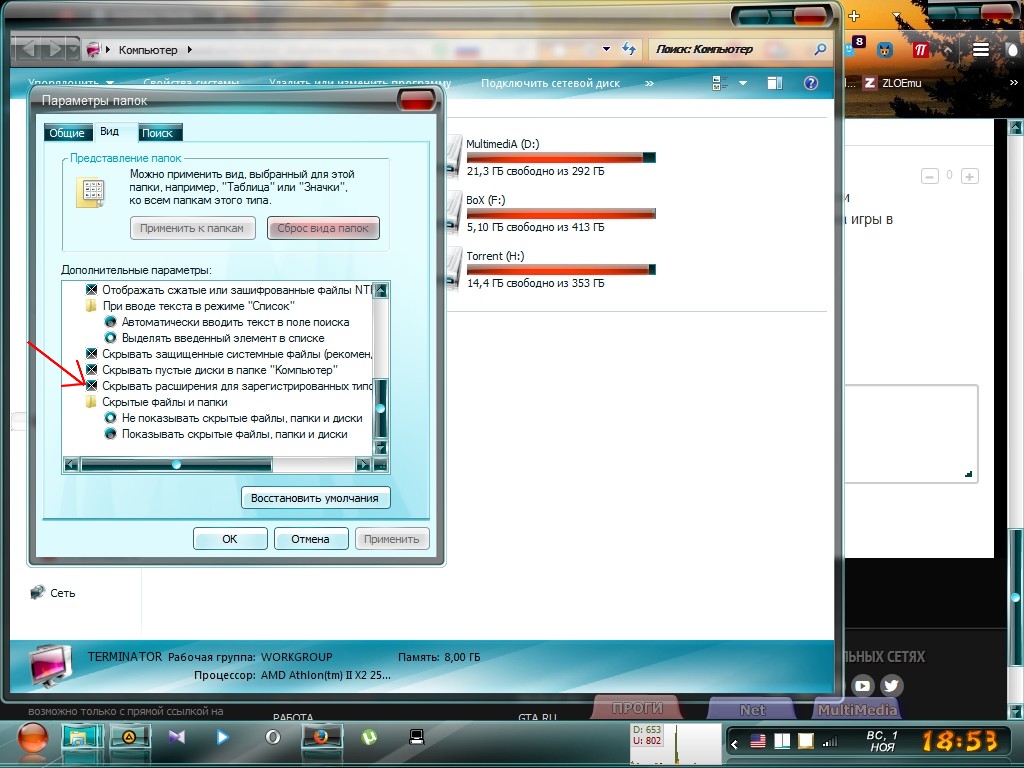Expand the Explorer toolbar overflow chevron
This screenshot has width=1024, height=768.
tap(649, 83)
